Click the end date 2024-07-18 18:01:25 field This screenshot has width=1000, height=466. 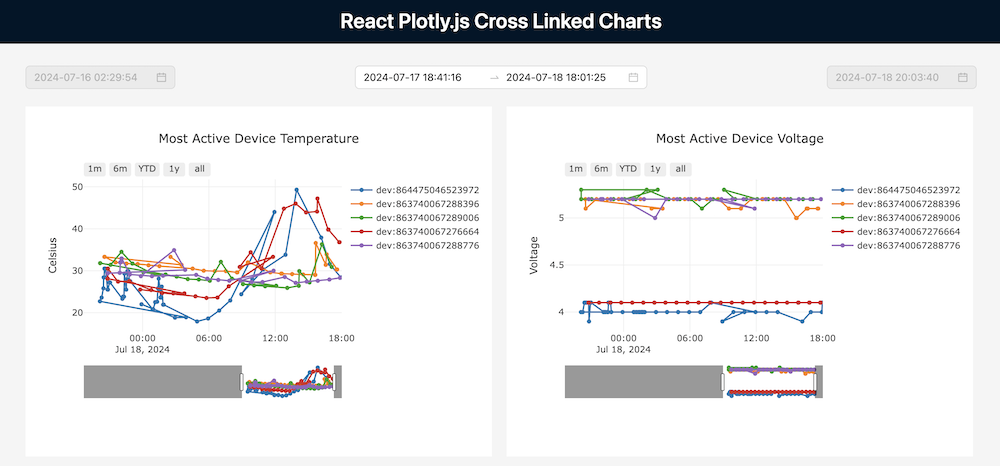coord(555,77)
